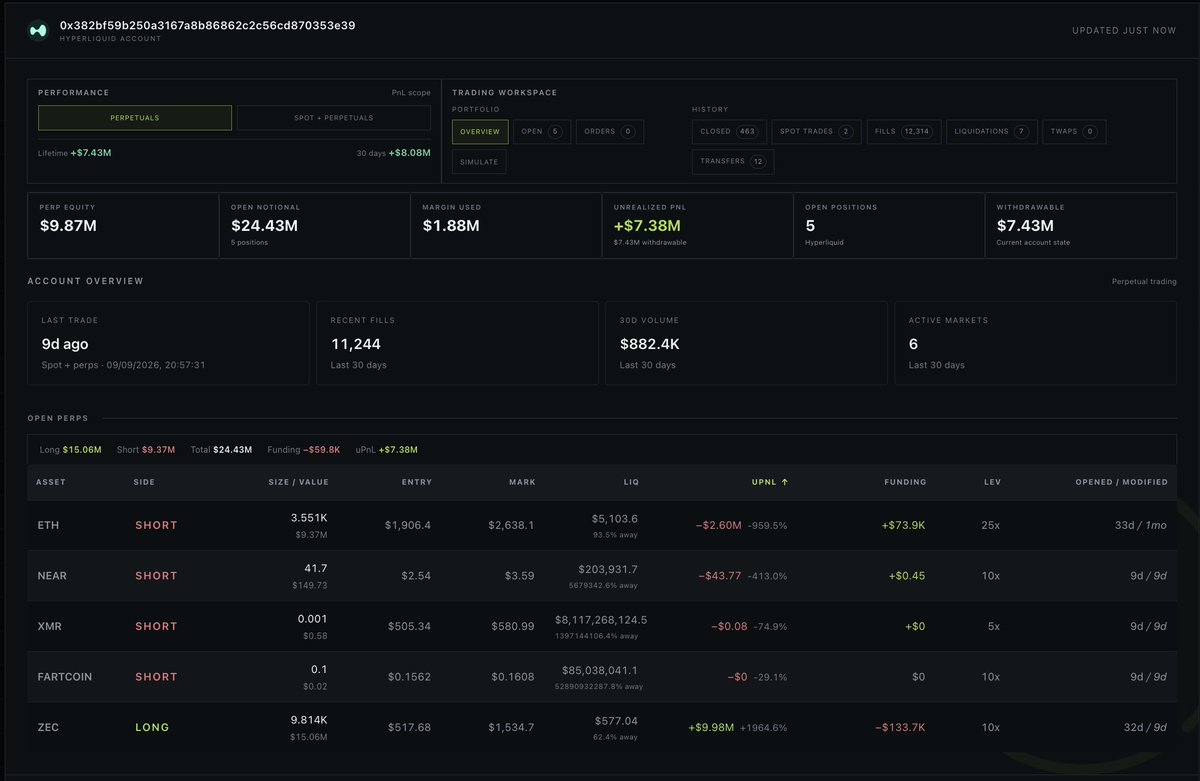Select the FARTCOIN asset row

pyautogui.click(x=602, y=677)
